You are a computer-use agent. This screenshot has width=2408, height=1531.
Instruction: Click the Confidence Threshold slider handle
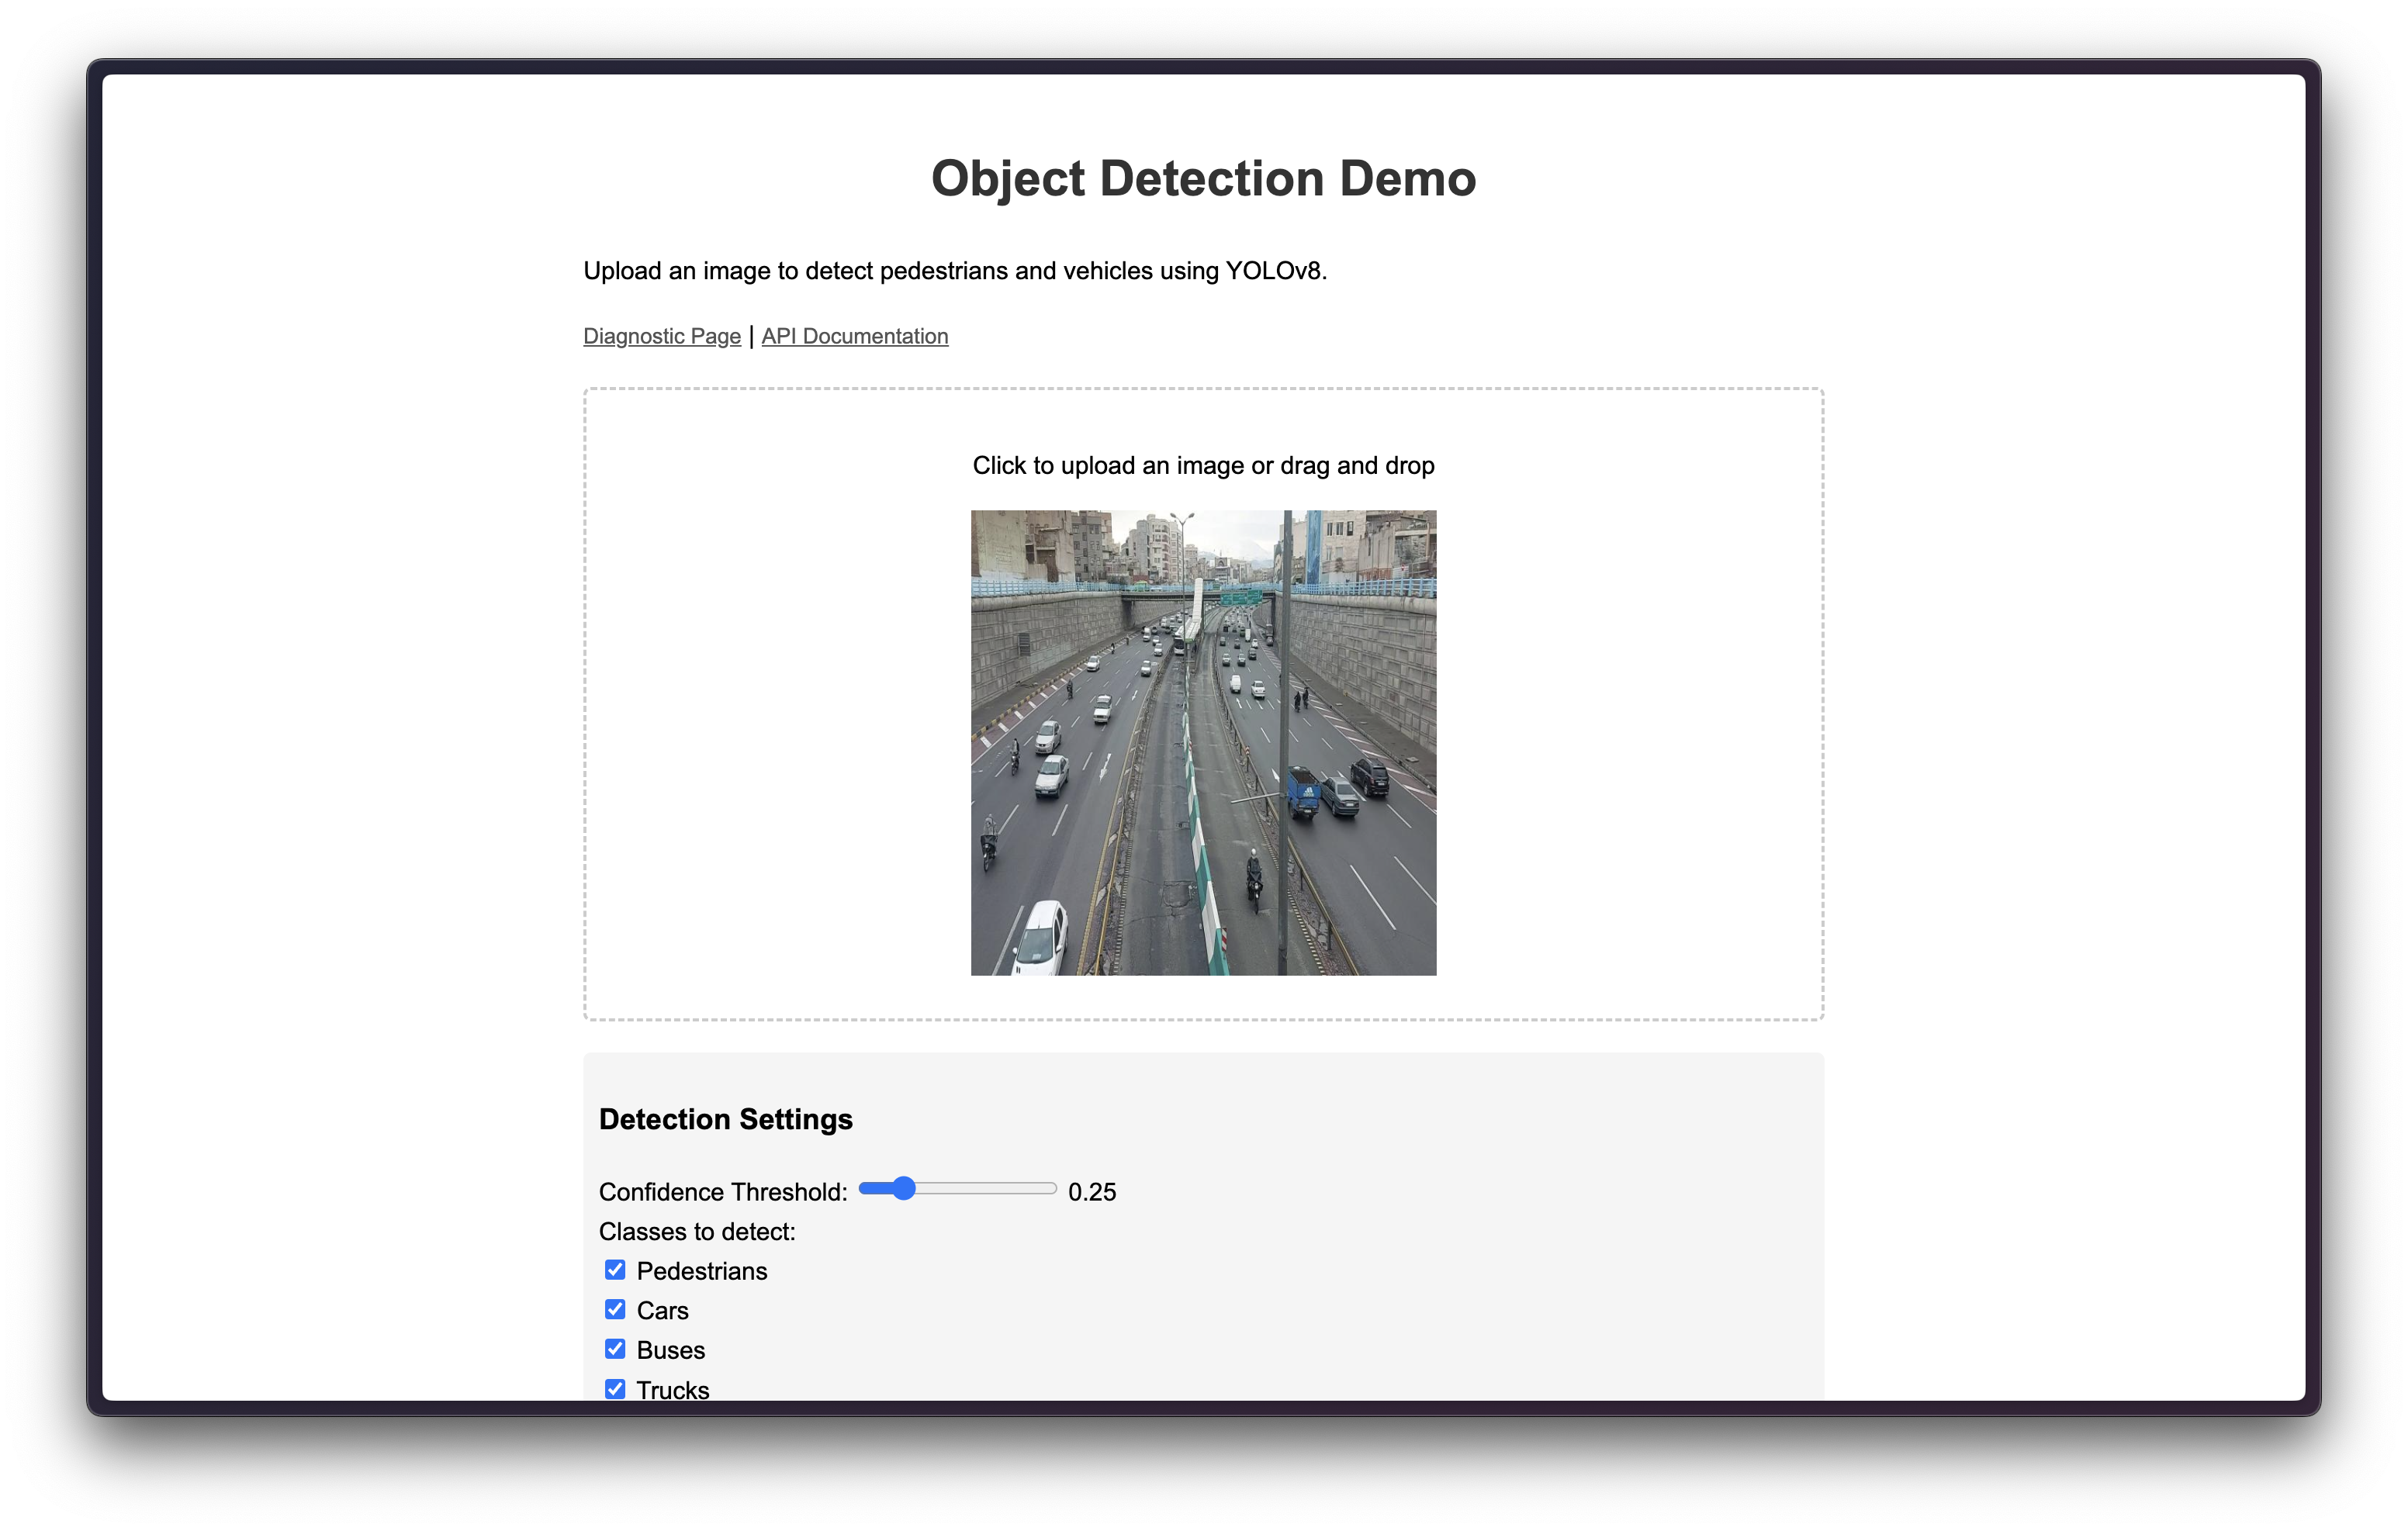(904, 1188)
